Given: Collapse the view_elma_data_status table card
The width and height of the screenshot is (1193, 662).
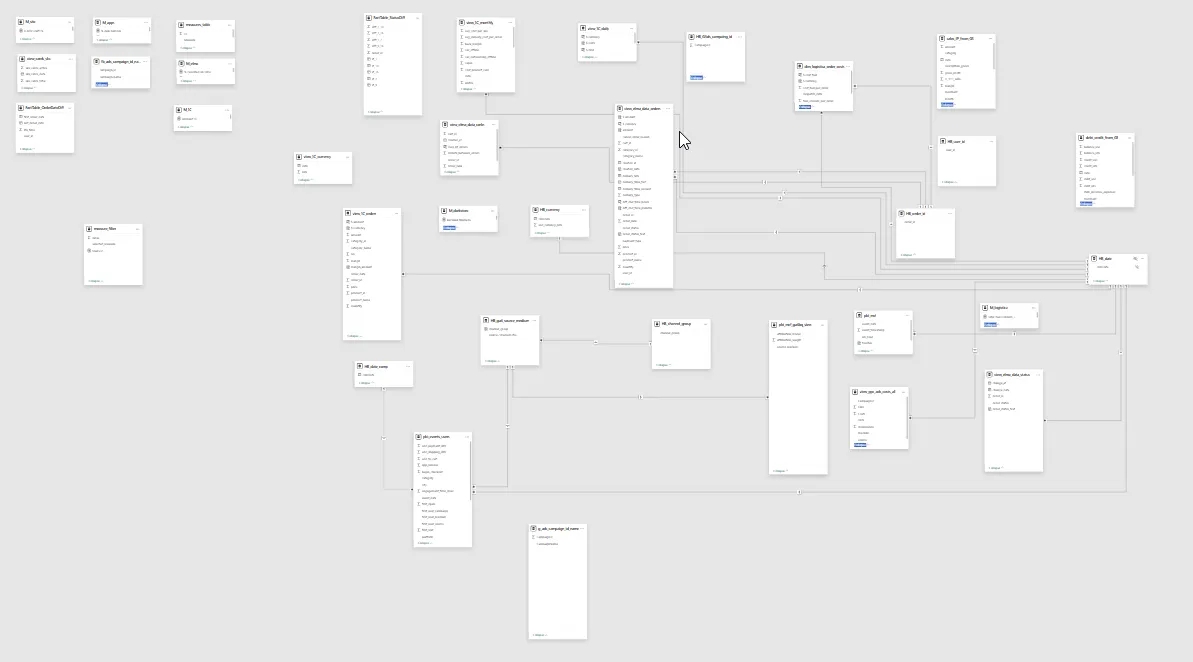Looking at the screenshot, I should coord(995,468).
